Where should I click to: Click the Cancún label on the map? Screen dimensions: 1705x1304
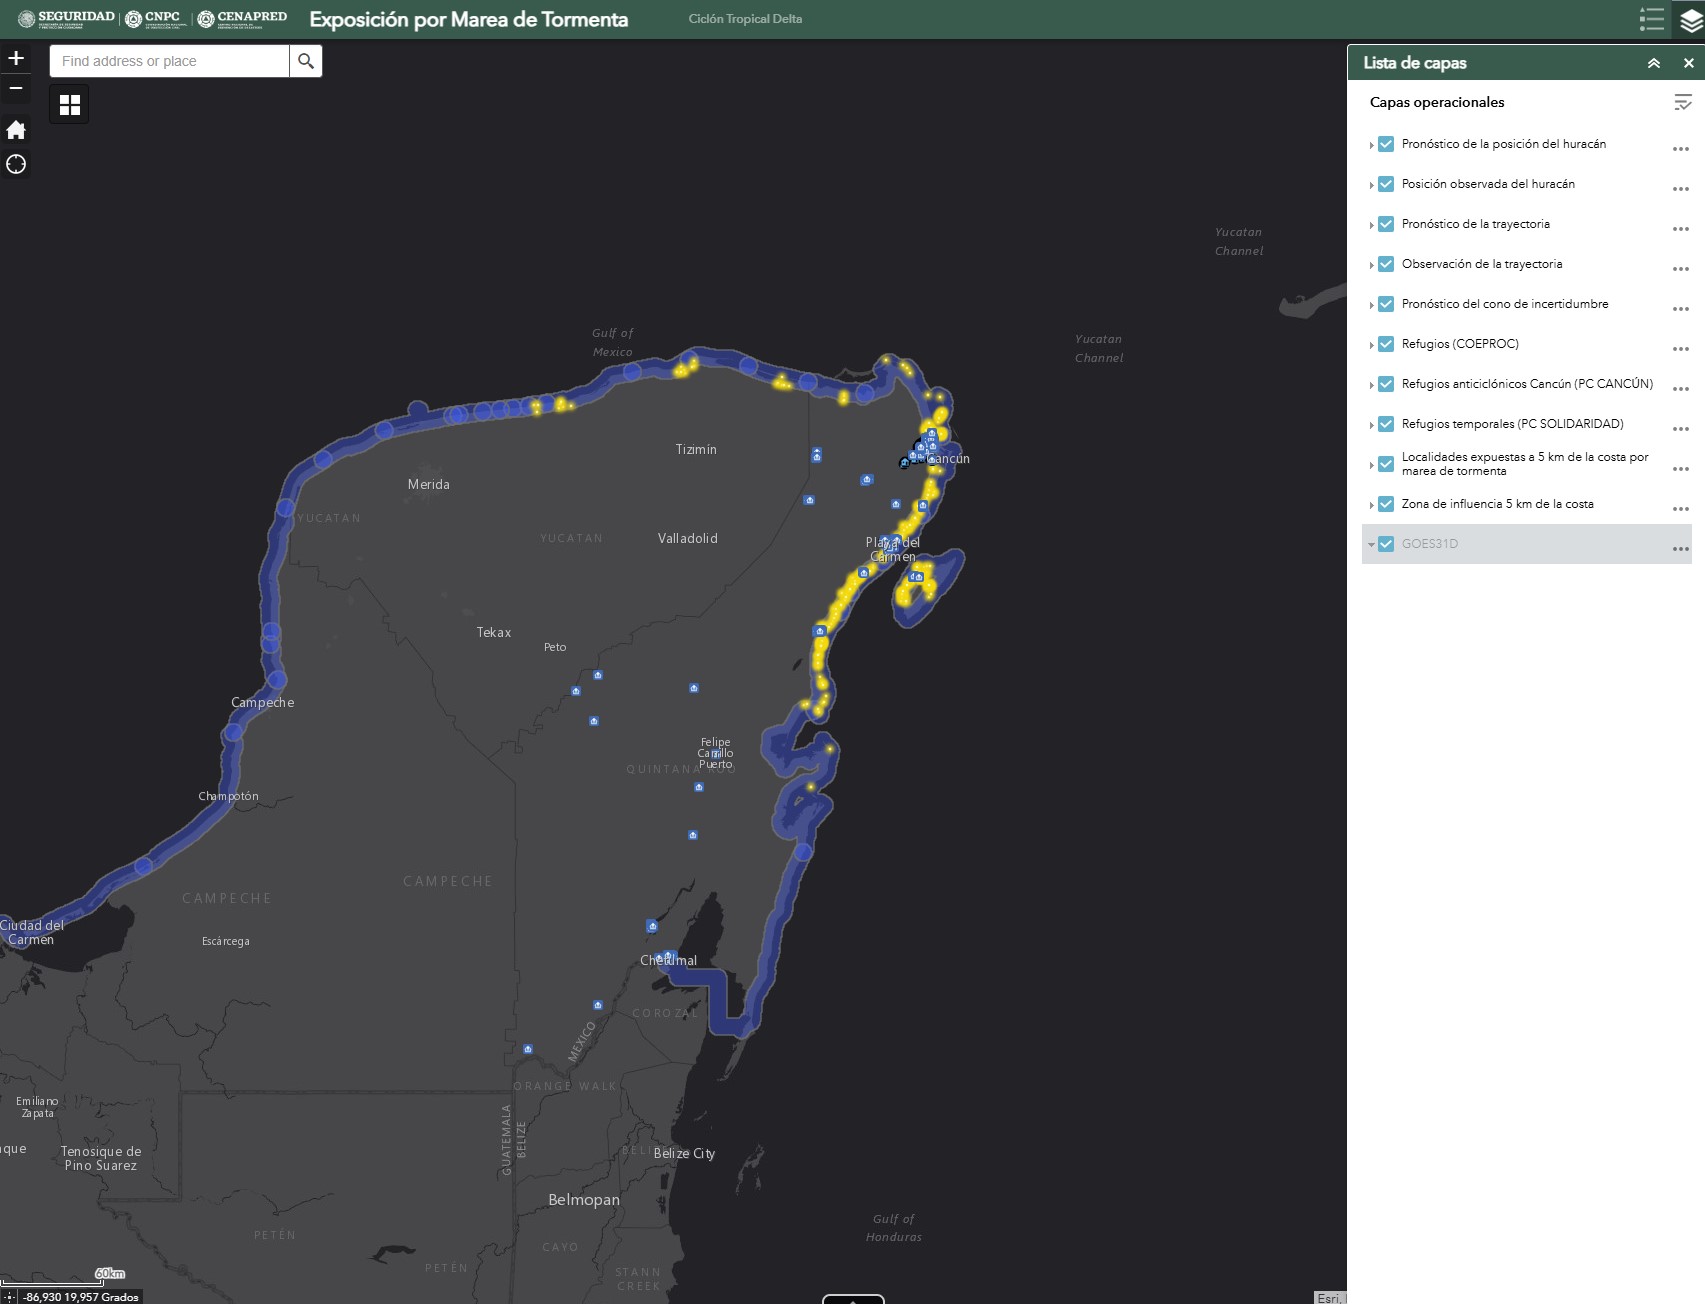(949, 459)
